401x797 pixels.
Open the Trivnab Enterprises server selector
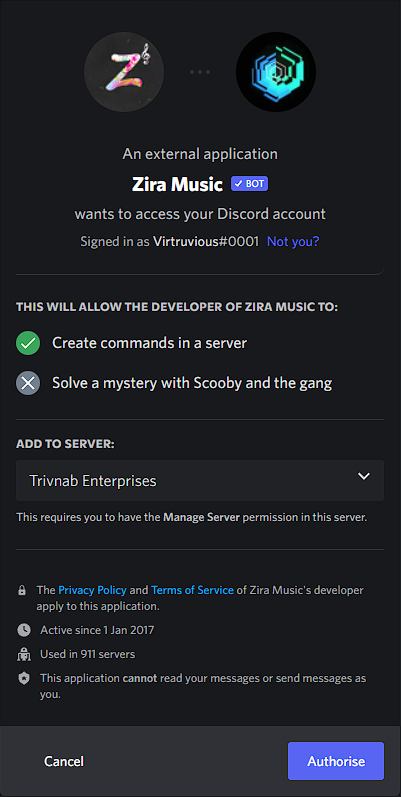200,480
